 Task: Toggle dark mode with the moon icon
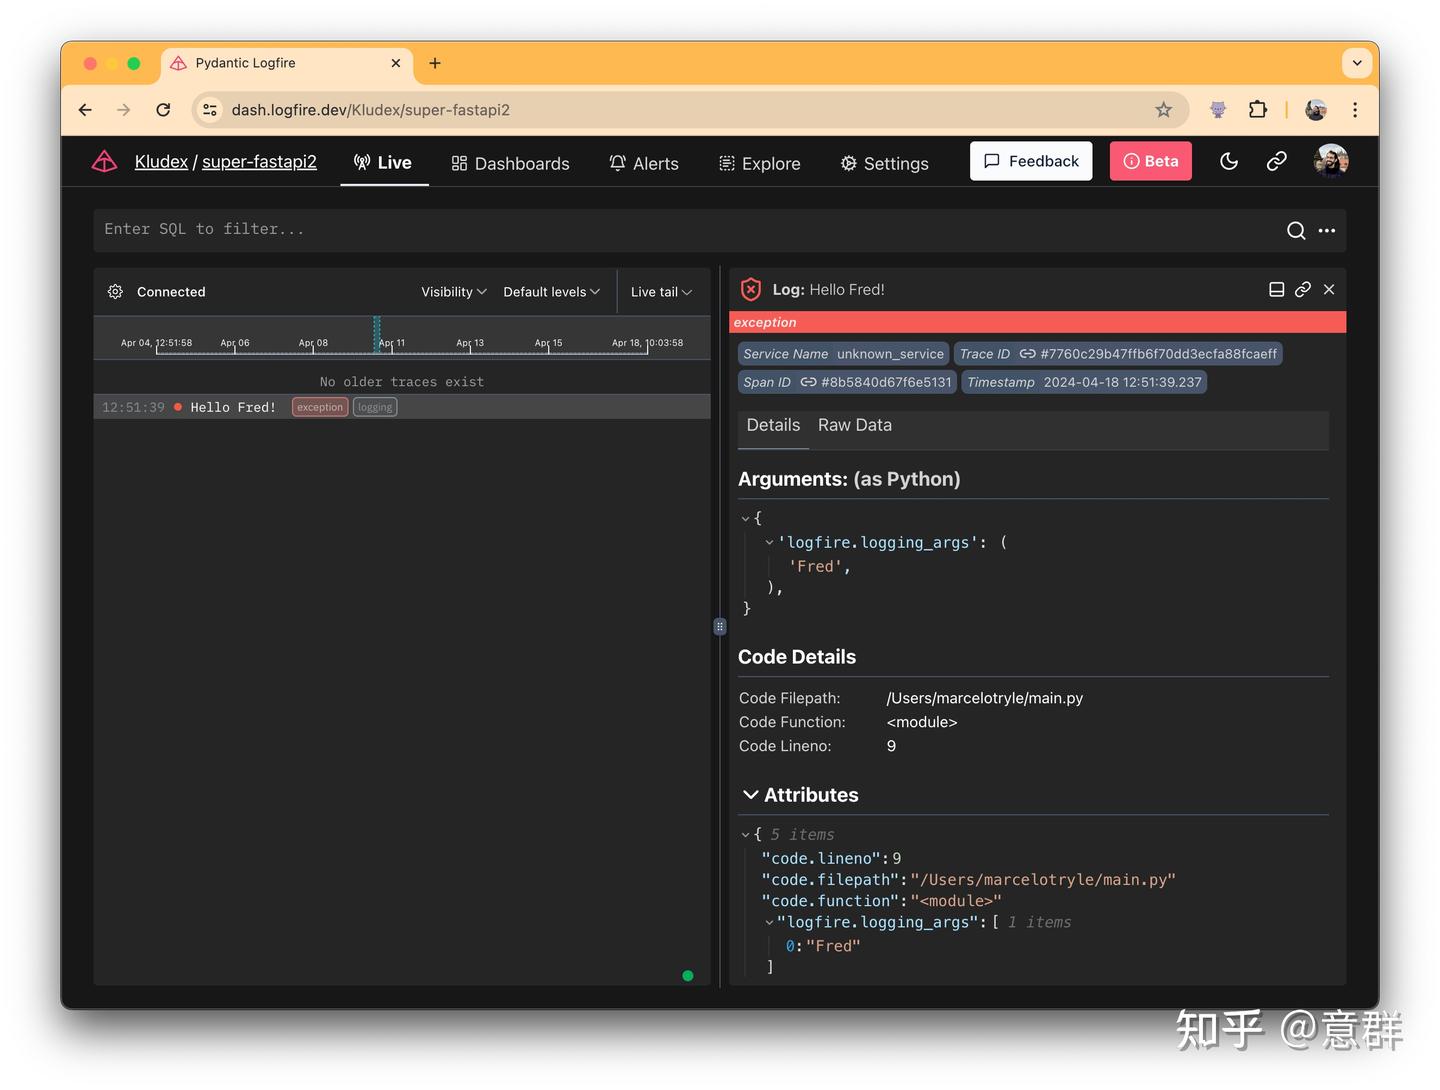(x=1229, y=161)
